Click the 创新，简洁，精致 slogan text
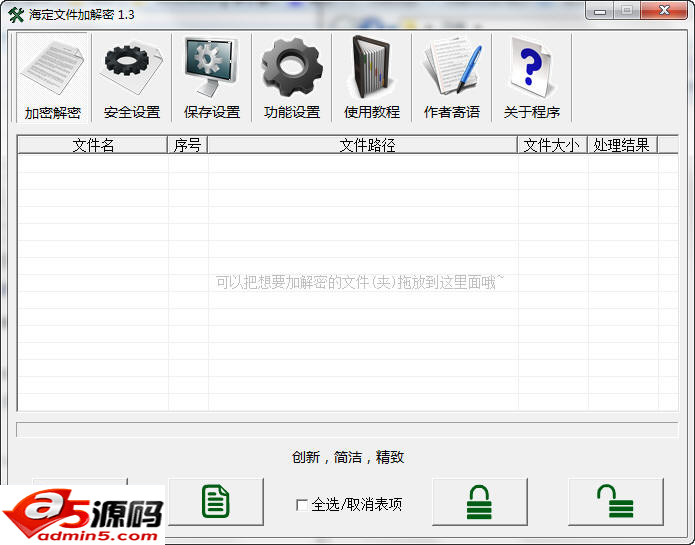 (348, 457)
